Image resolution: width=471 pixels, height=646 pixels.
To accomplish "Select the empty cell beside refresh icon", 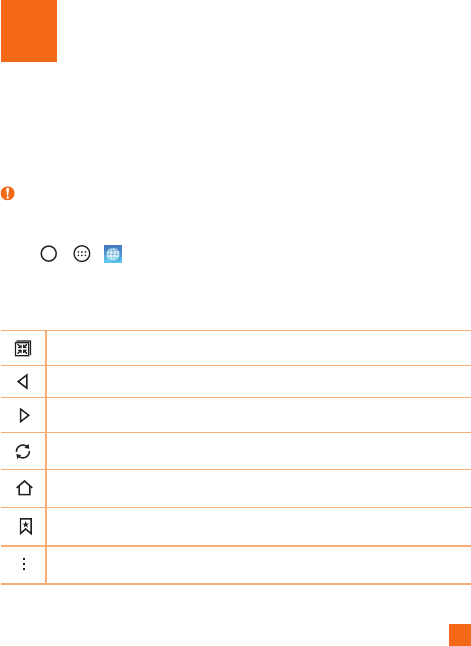I will 258,451.
